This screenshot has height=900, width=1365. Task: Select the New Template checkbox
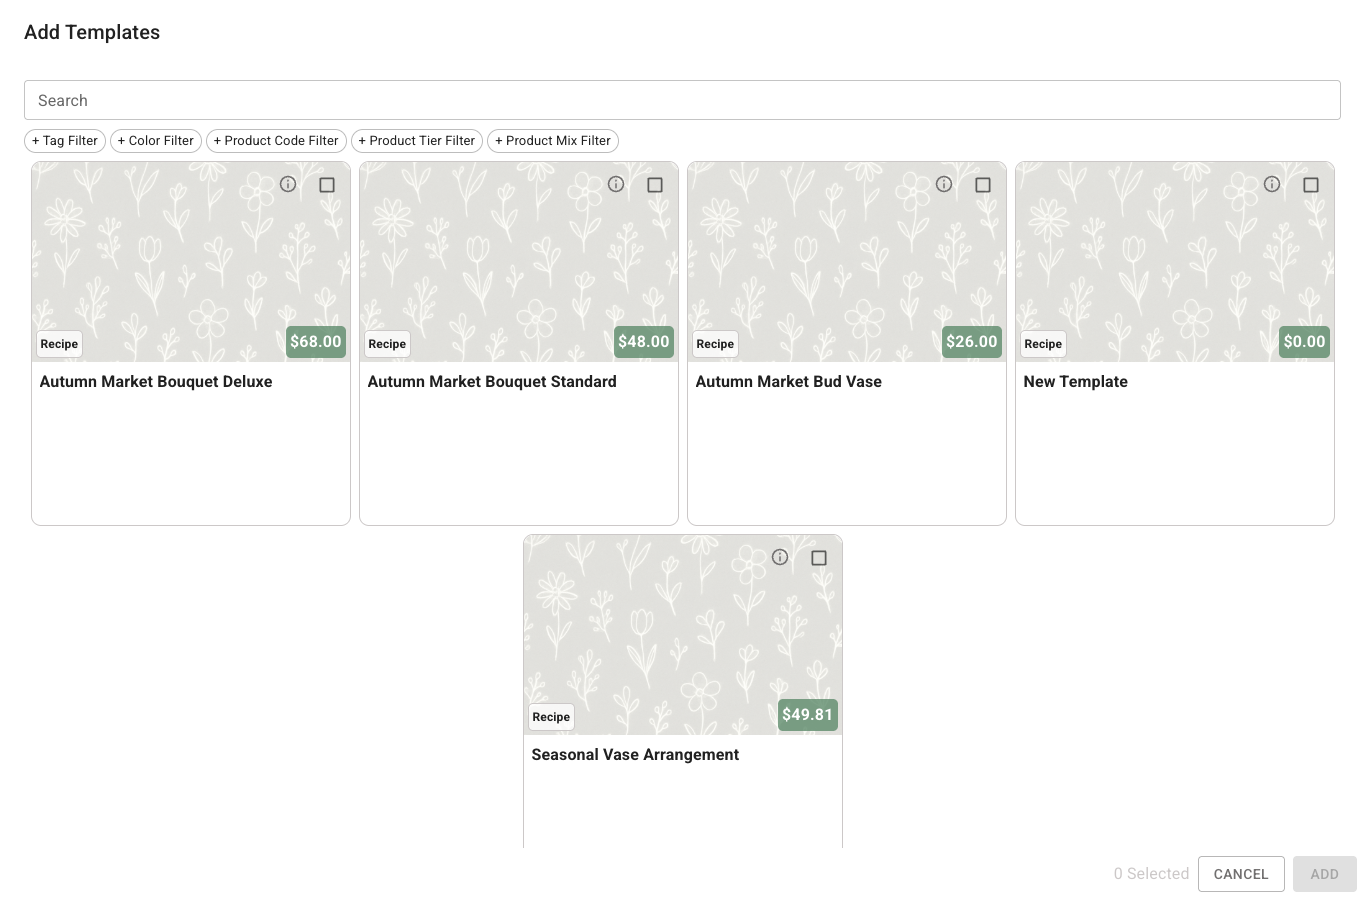1311,185
